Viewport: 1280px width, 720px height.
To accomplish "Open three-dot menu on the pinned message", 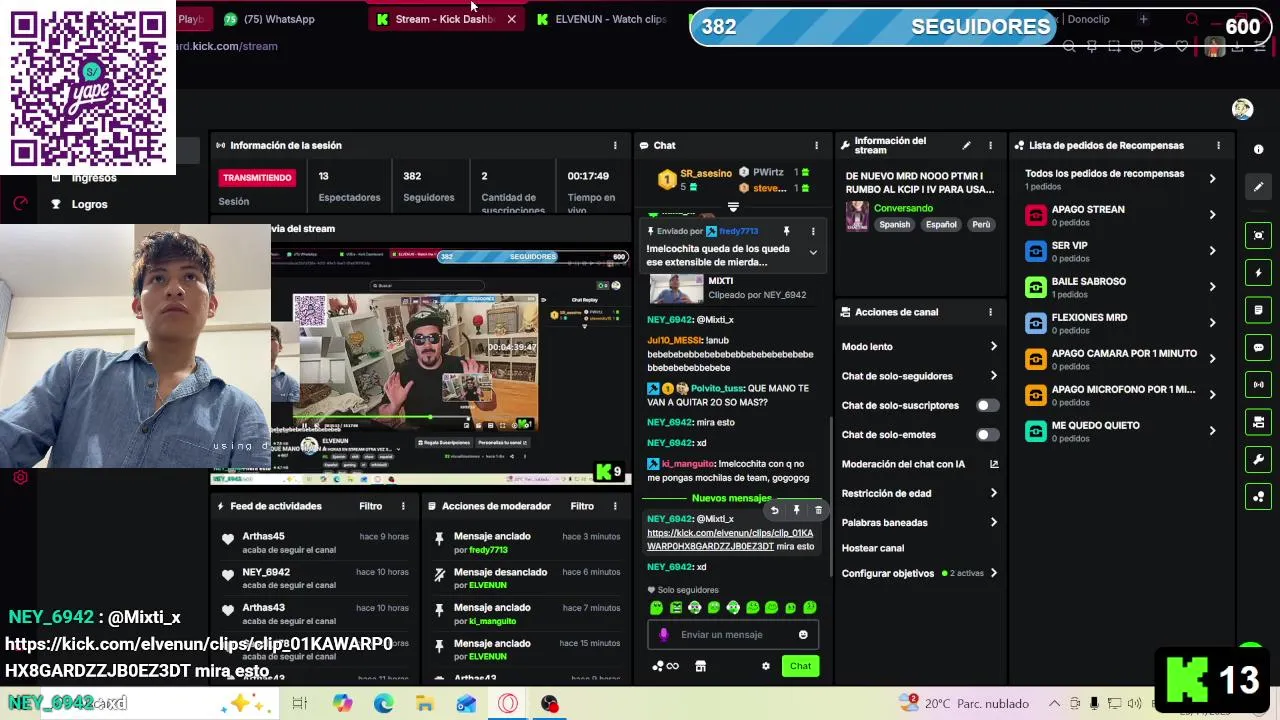I will (x=812, y=231).
